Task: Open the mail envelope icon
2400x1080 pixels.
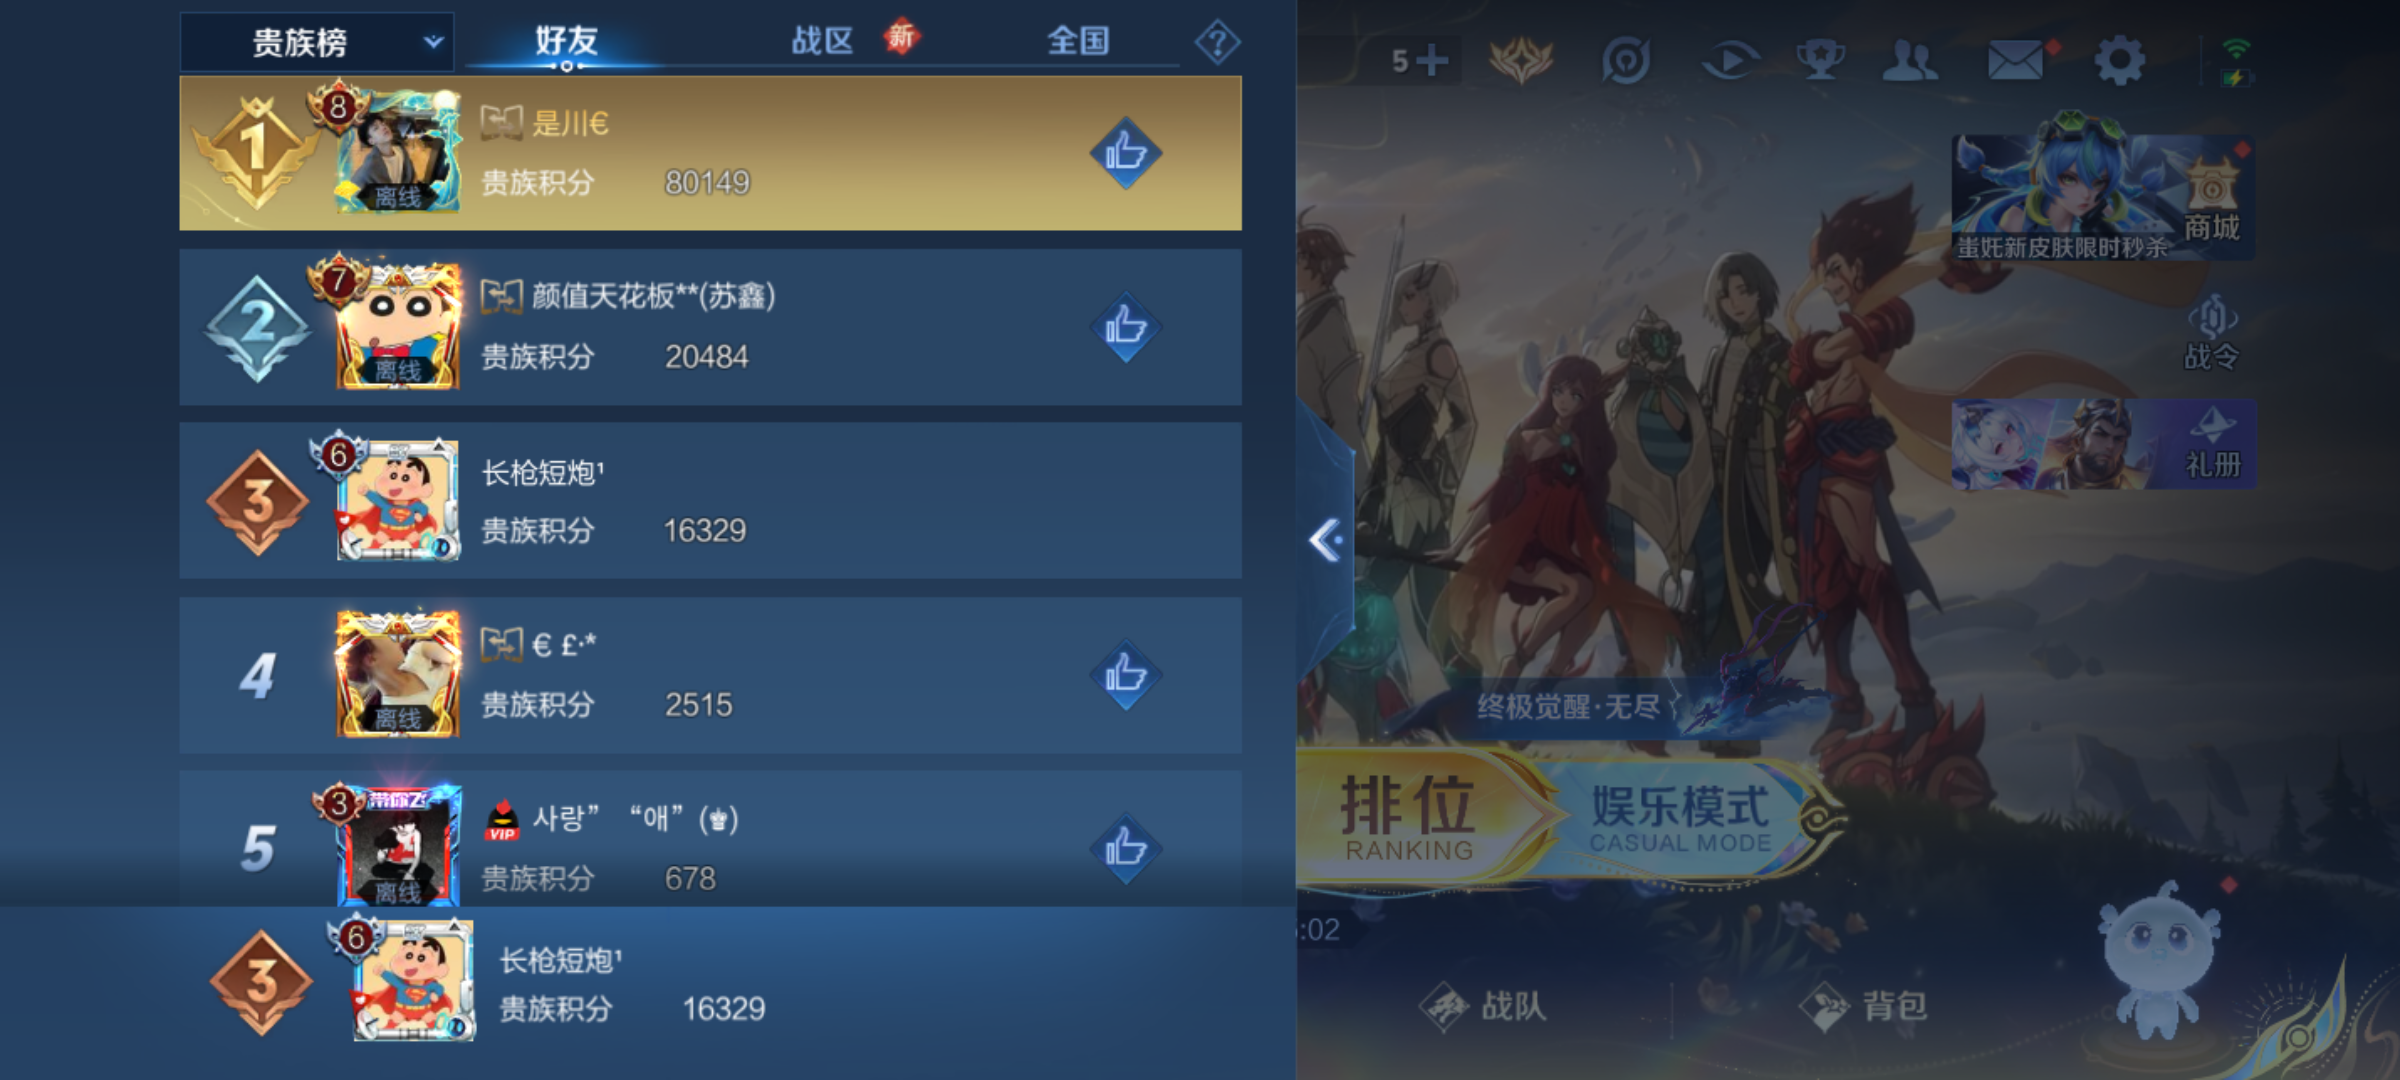Action: (2016, 60)
